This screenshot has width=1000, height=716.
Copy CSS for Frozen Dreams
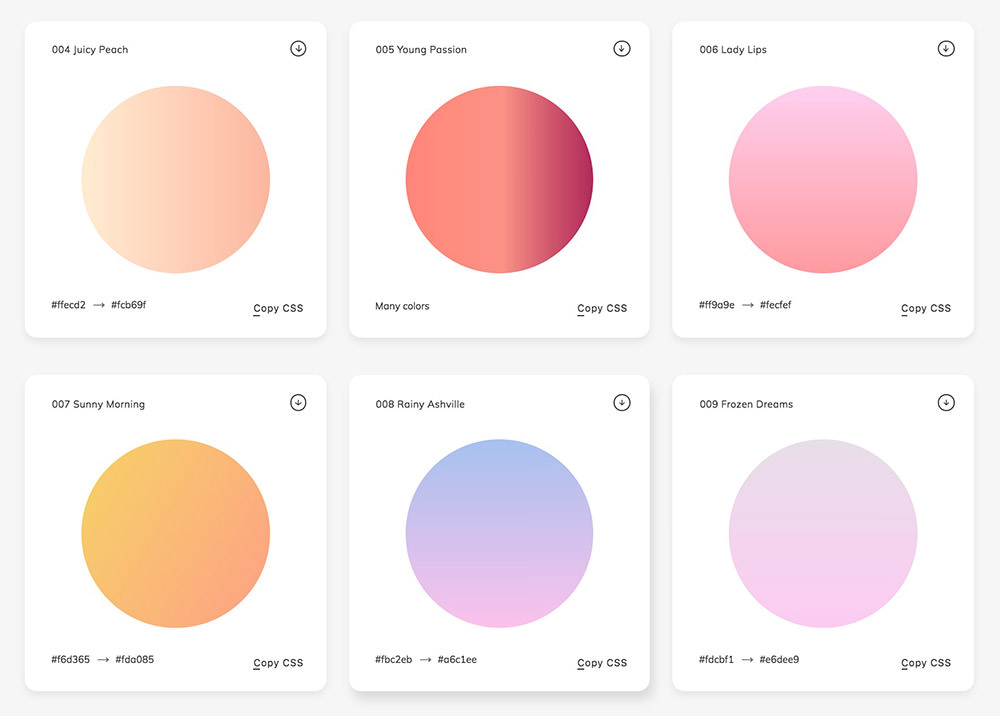coord(926,663)
